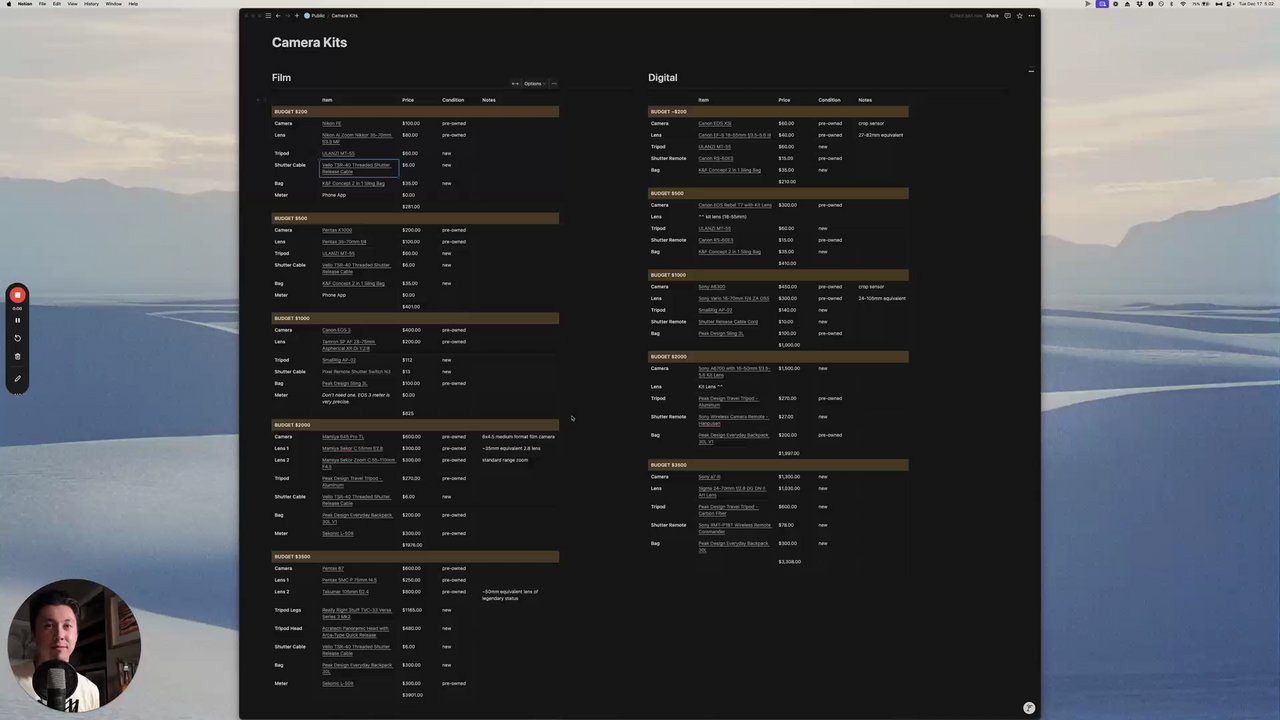Open the Camera Kits breadcrumb
Image resolution: width=1280 pixels, height=720 pixels.
click(x=344, y=16)
